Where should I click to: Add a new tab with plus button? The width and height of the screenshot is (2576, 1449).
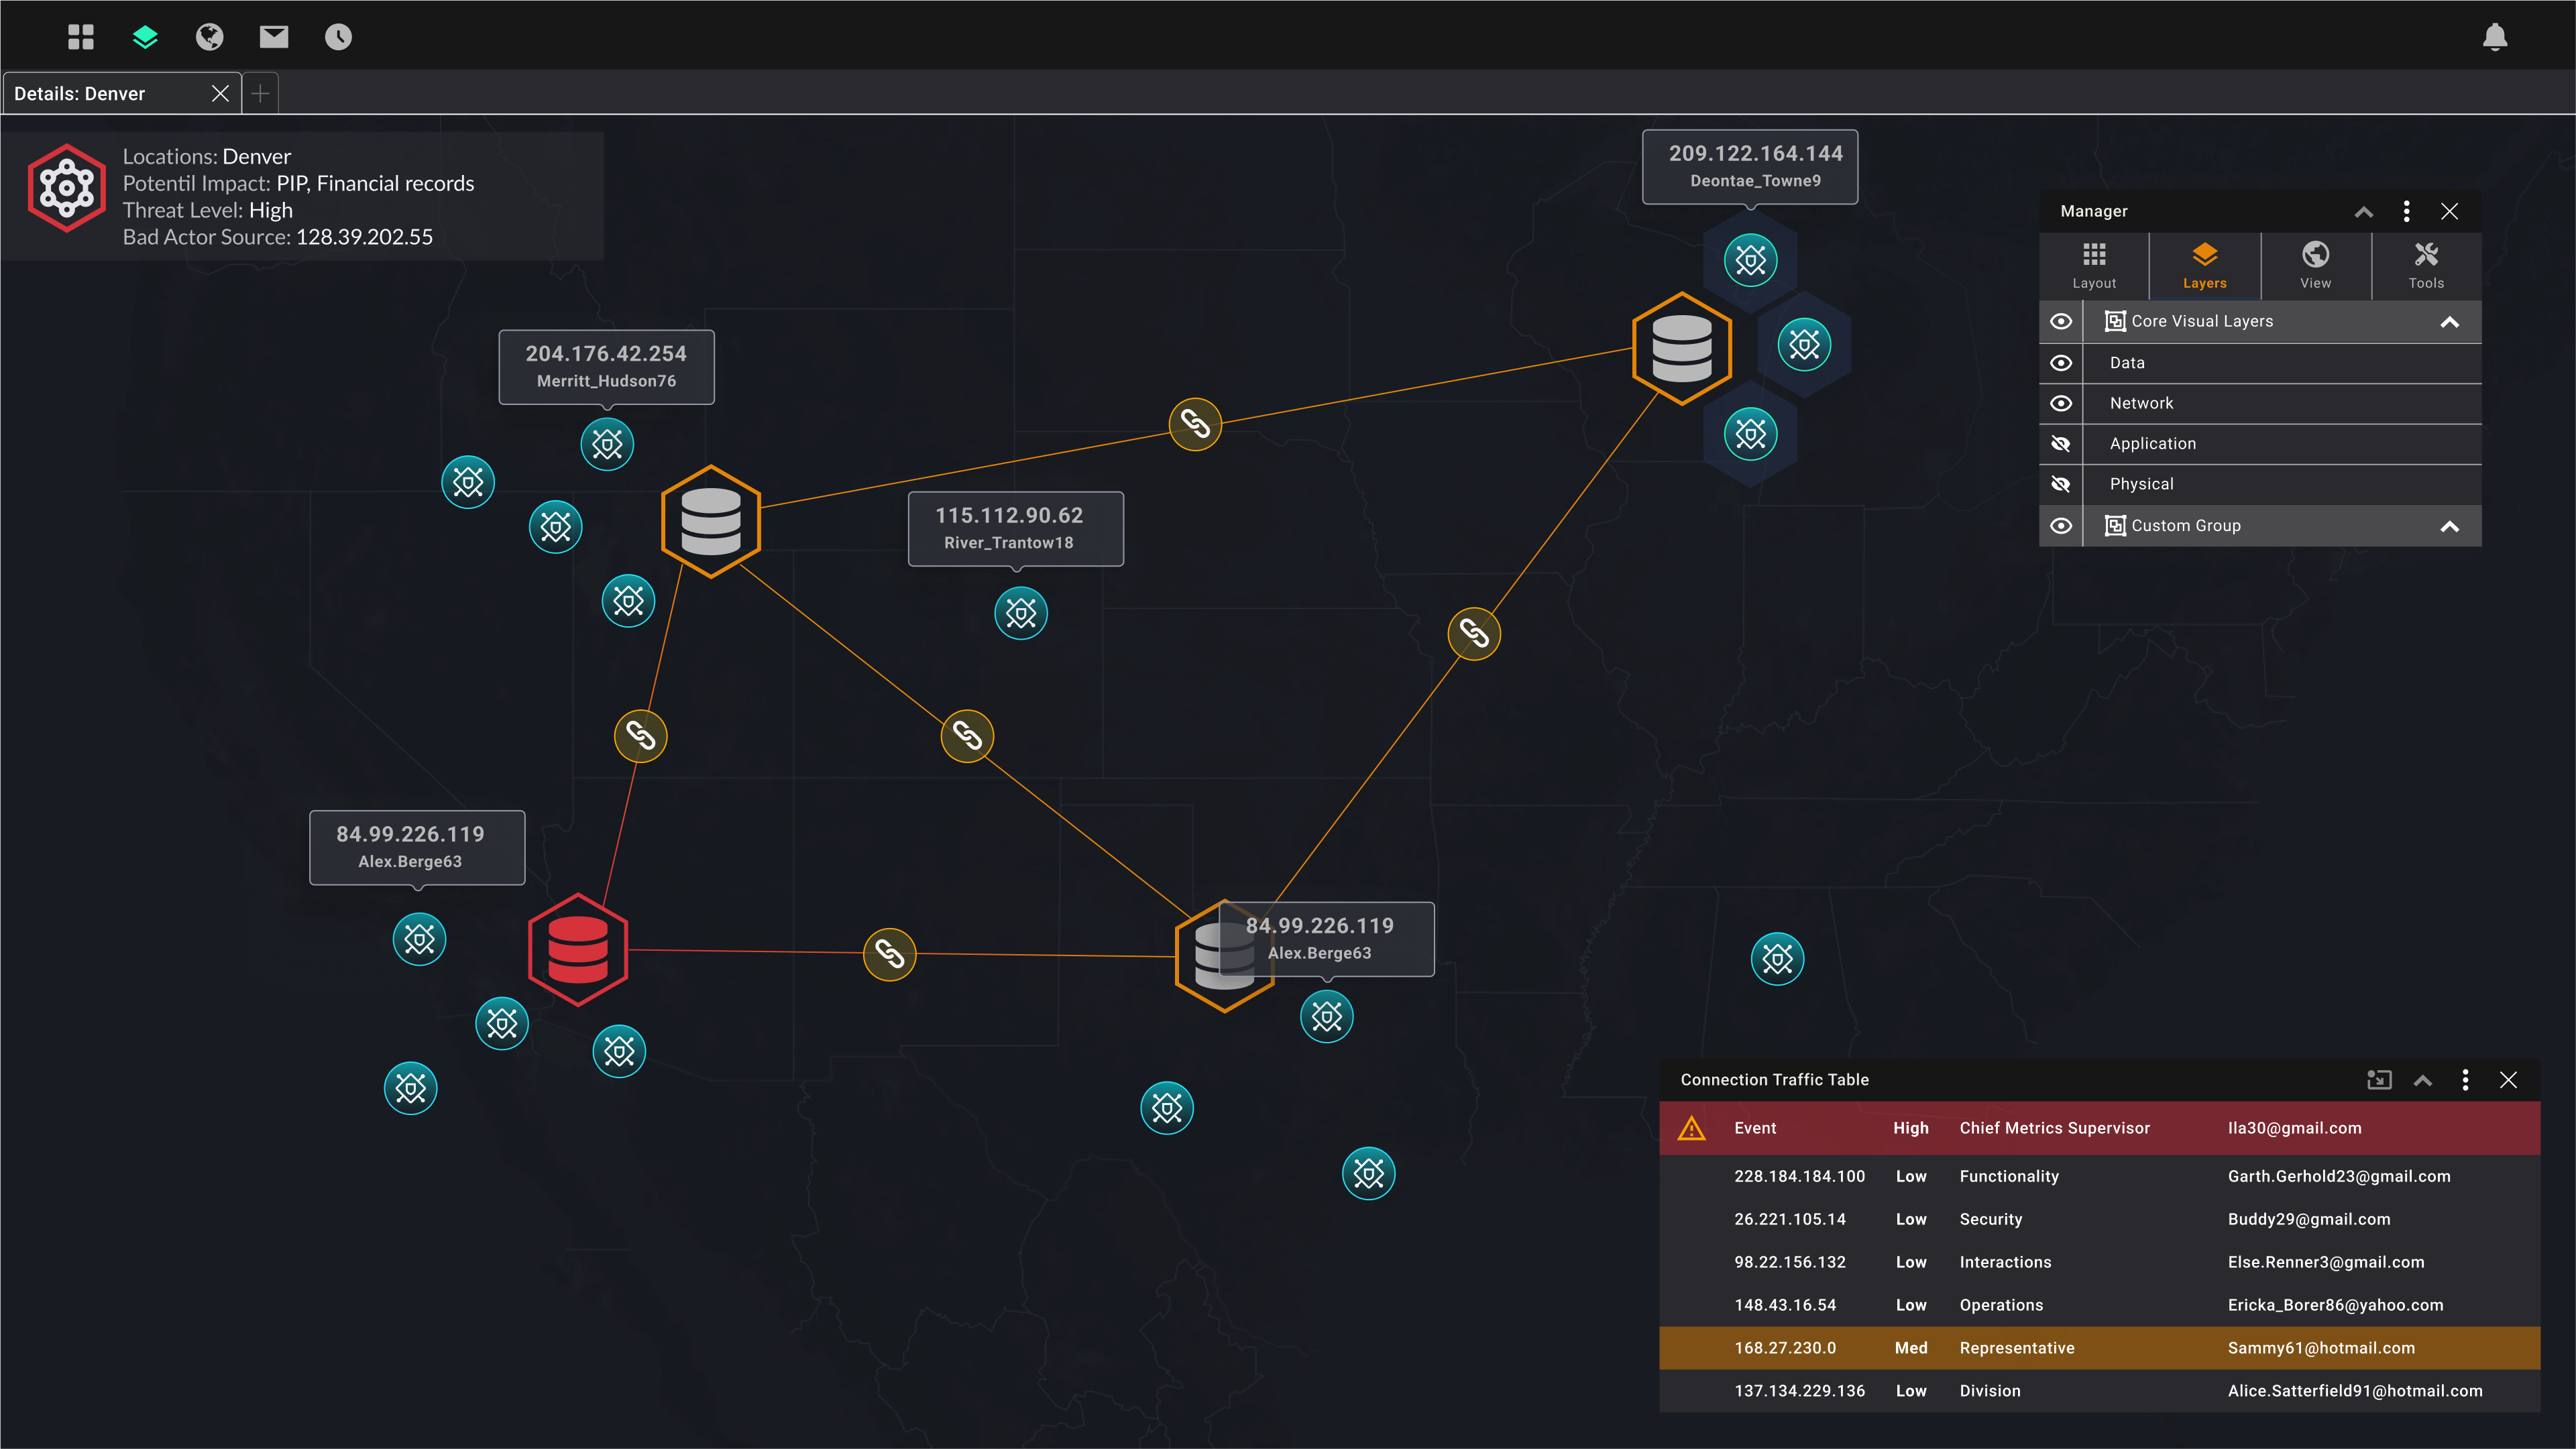tap(260, 93)
